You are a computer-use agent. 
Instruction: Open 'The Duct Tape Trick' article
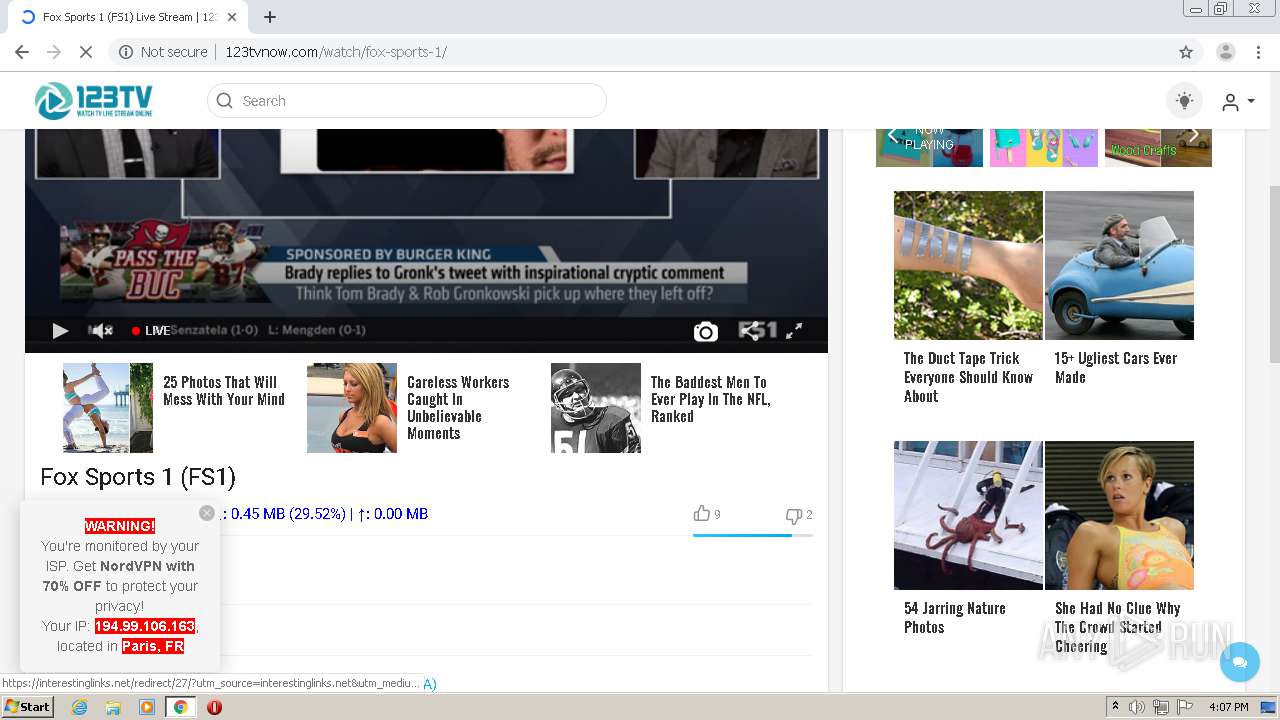(x=968, y=377)
